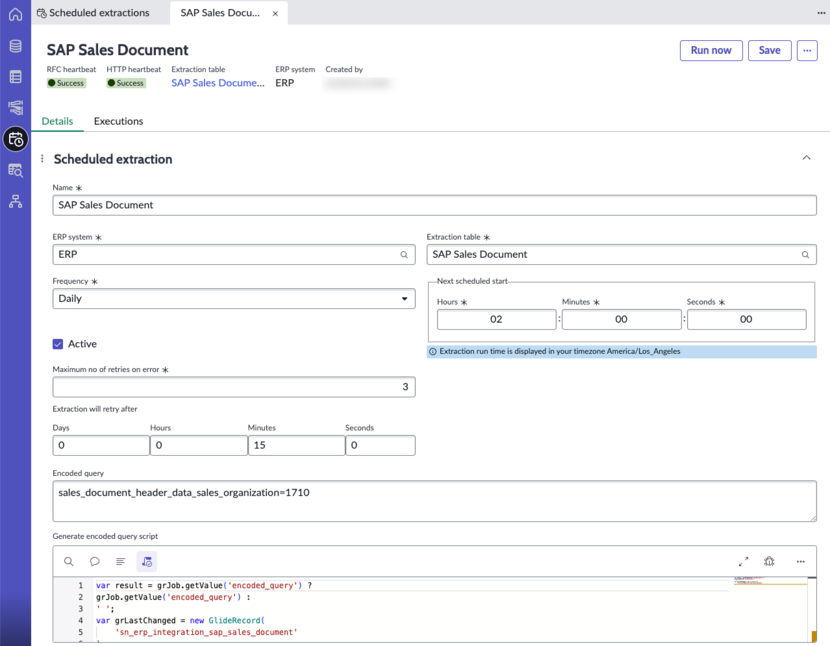Follow the SAP Sales Docume... extraction table link

(218, 83)
